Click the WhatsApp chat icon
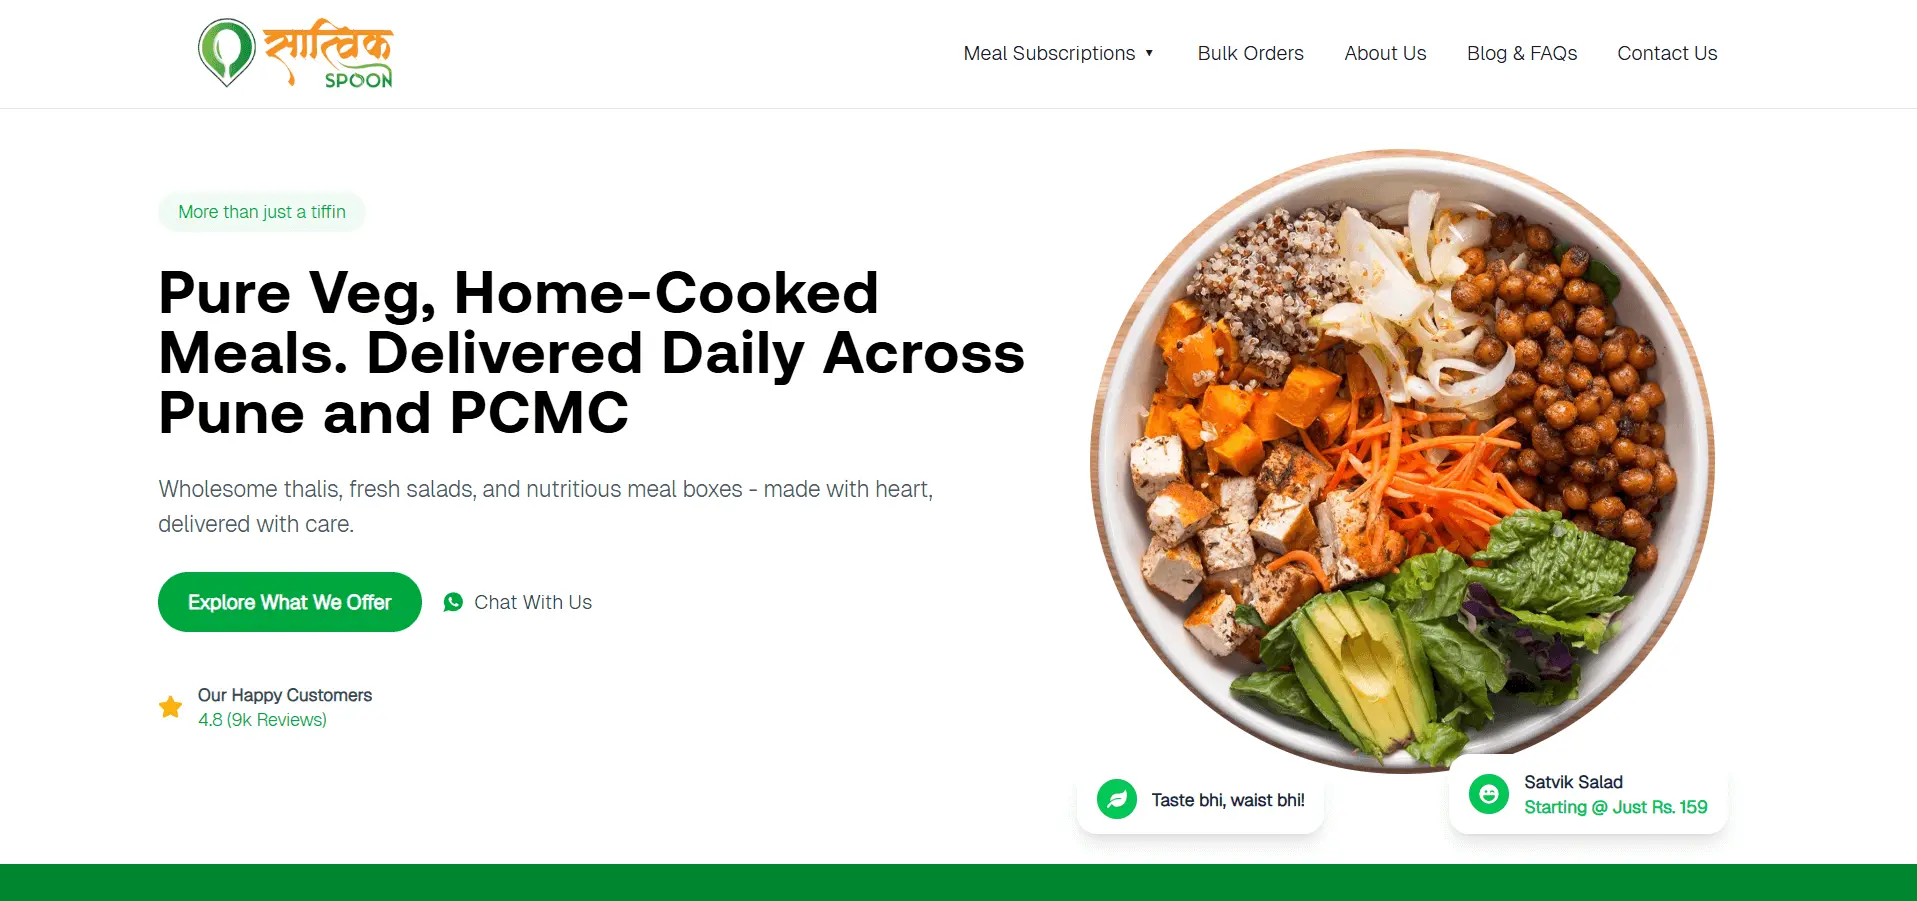This screenshot has width=1917, height=901. tap(453, 602)
